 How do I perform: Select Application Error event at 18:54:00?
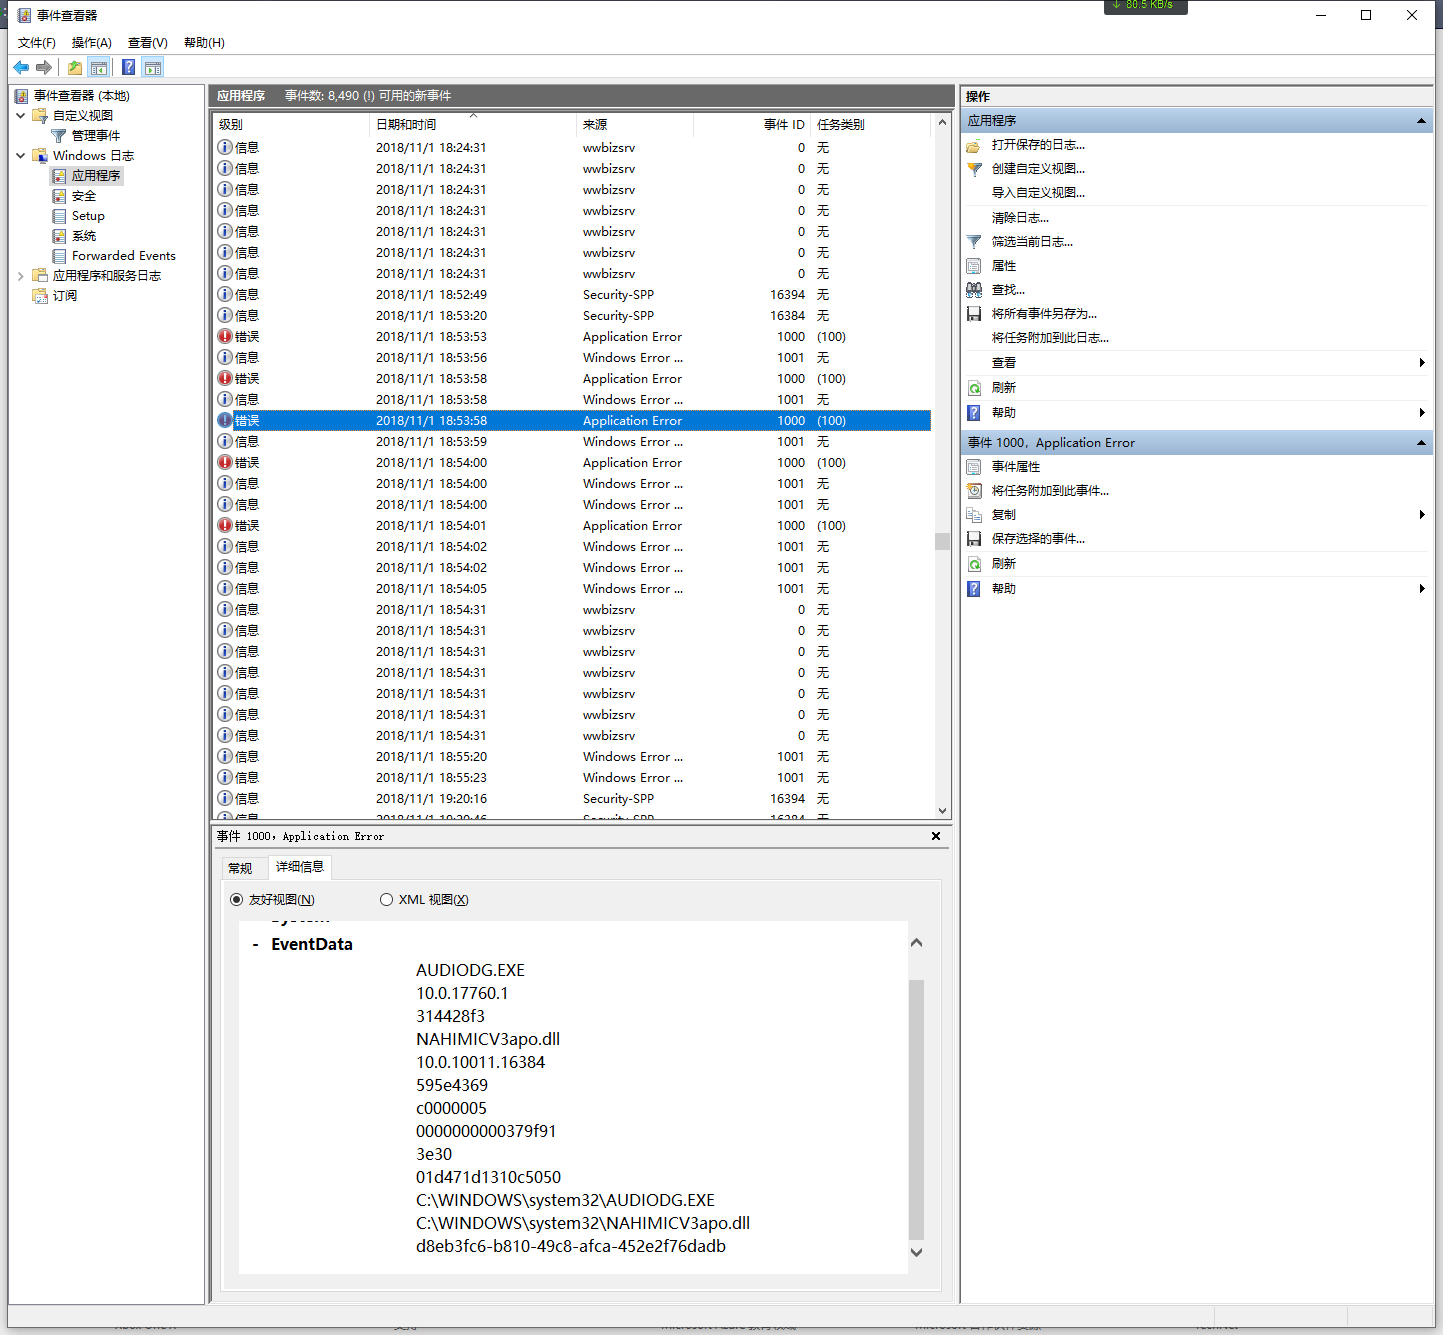click(x=573, y=463)
